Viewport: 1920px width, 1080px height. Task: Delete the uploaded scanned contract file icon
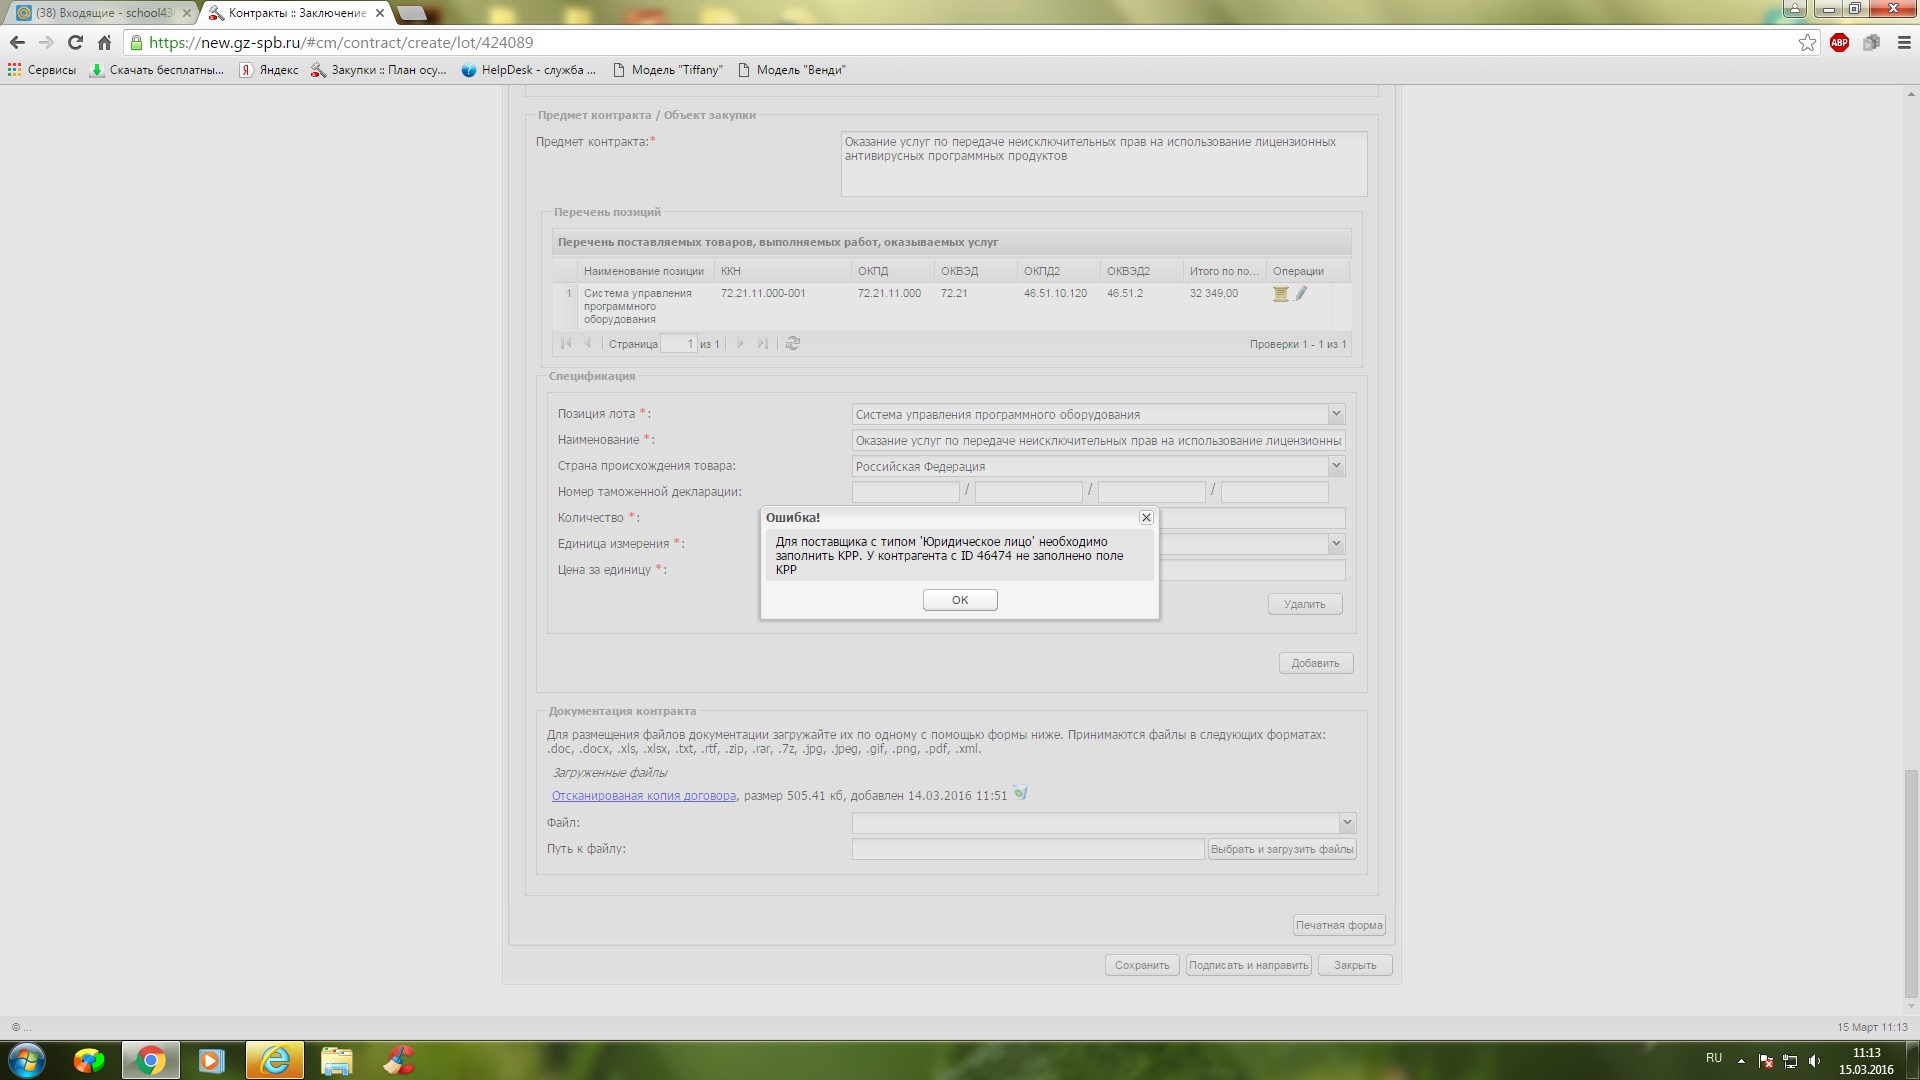[1020, 793]
